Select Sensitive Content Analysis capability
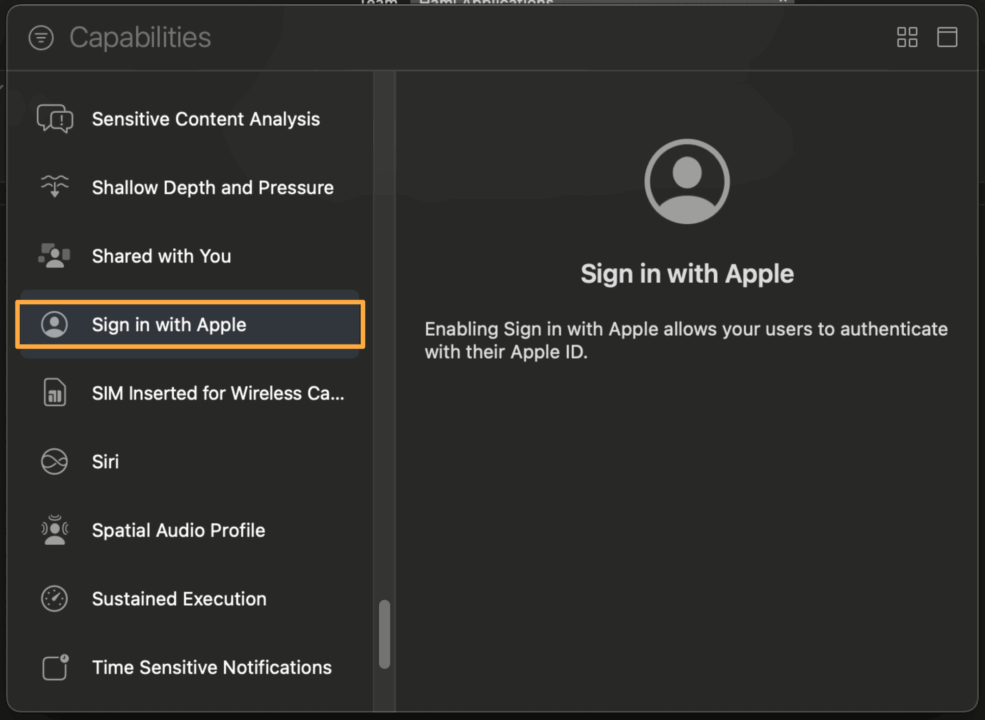The width and height of the screenshot is (985, 720). (x=190, y=119)
